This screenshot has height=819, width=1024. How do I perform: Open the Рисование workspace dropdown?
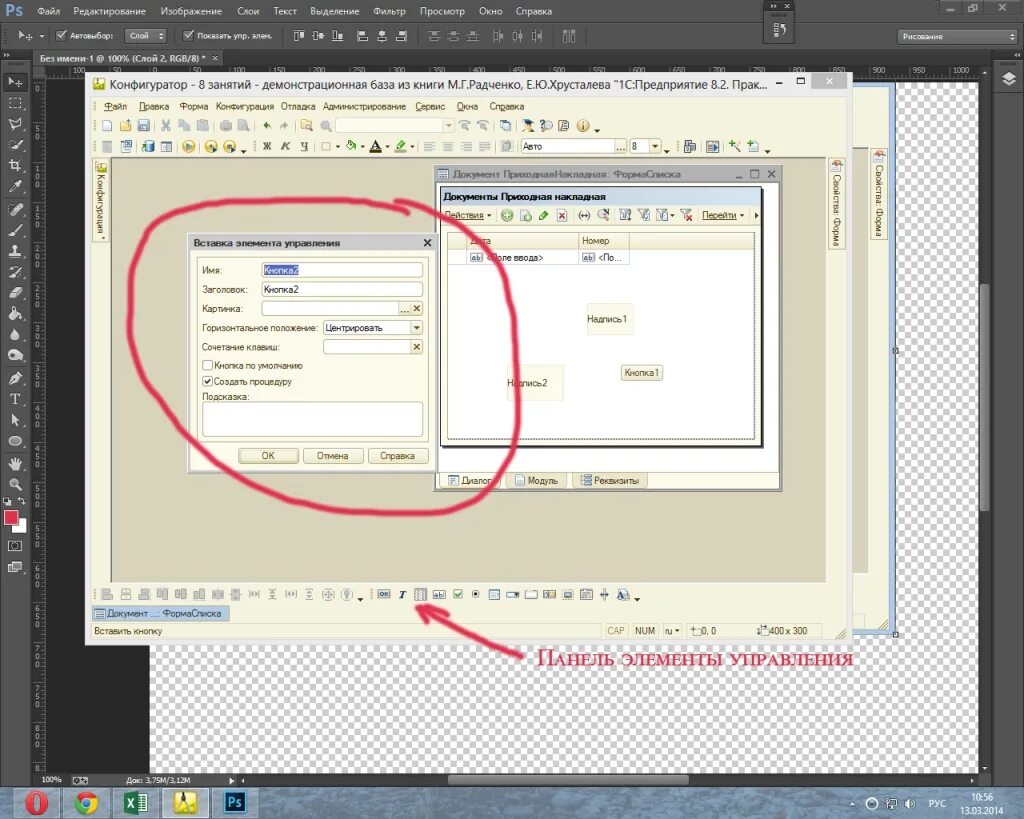click(x=957, y=37)
